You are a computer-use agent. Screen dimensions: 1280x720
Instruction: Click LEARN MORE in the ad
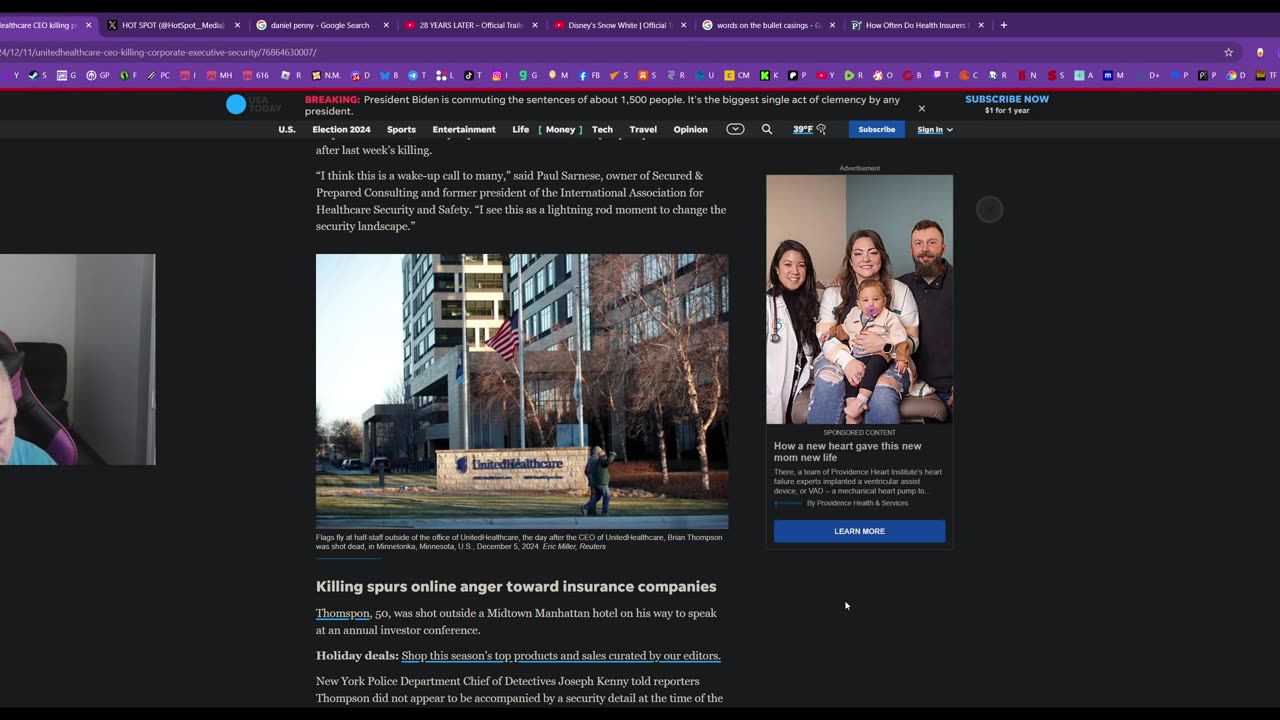coord(859,531)
